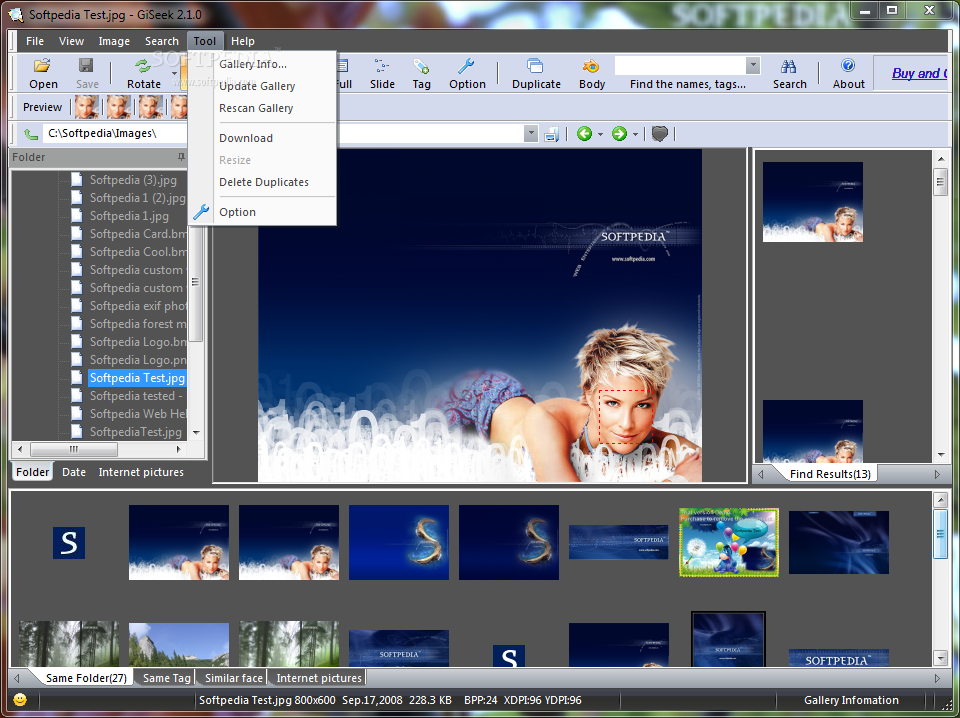This screenshot has width=960, height=718.
Task: Click the GiSeek app icon in title bar
Action: (x=17, y=13)
